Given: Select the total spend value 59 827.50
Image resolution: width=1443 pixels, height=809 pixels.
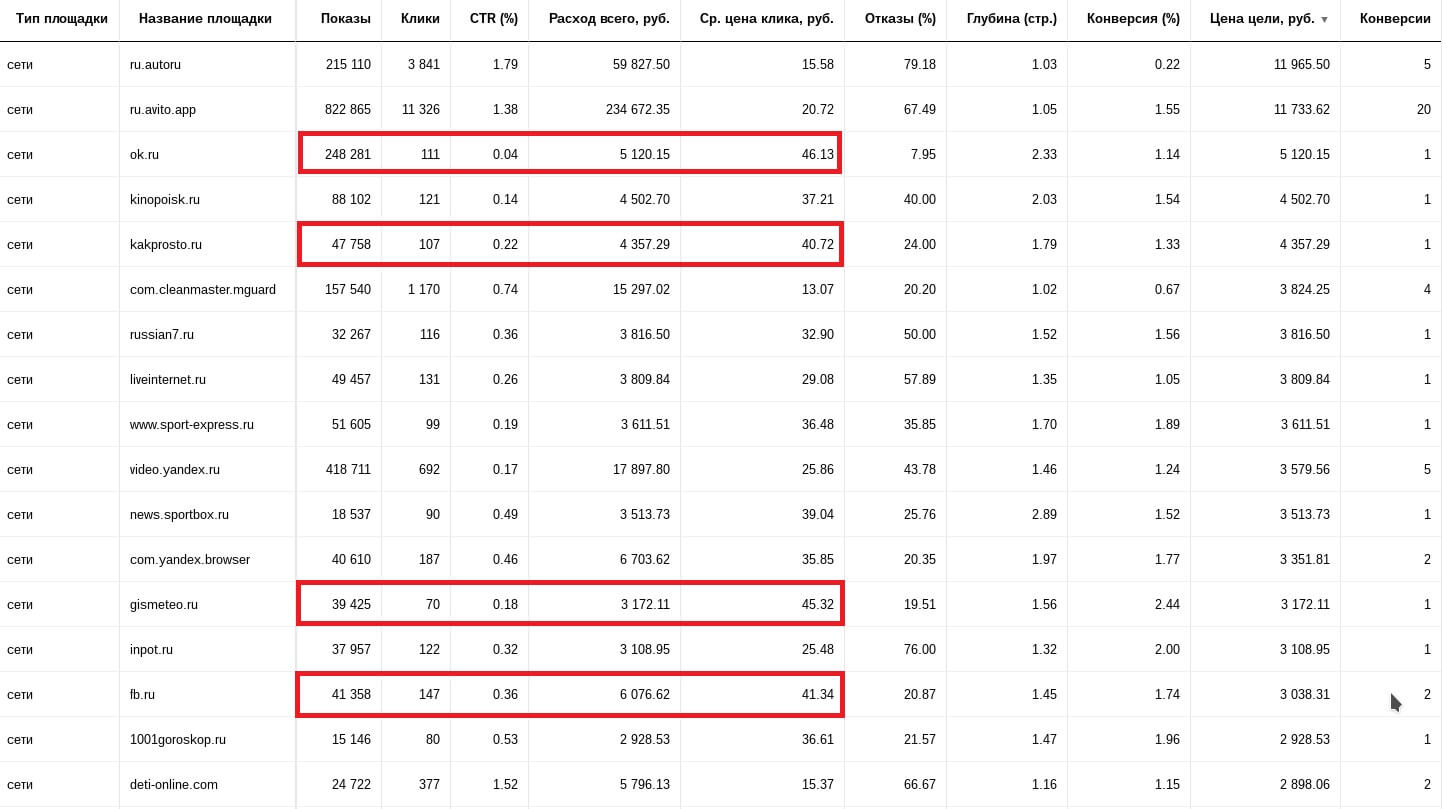Looking at the screenshot, I should click(642, 64).
